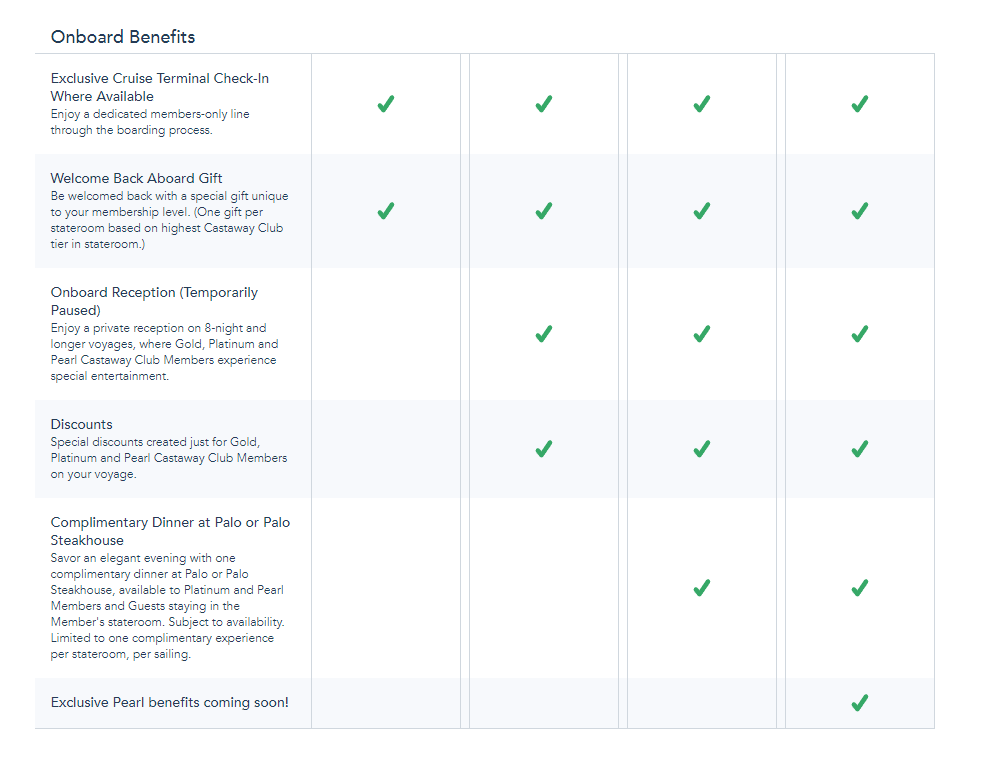The height and width of the screenshot is (758, 990).
Task: Select Exclusive Cruise Terminal Check-In title
Action: [x=160, y=87]
